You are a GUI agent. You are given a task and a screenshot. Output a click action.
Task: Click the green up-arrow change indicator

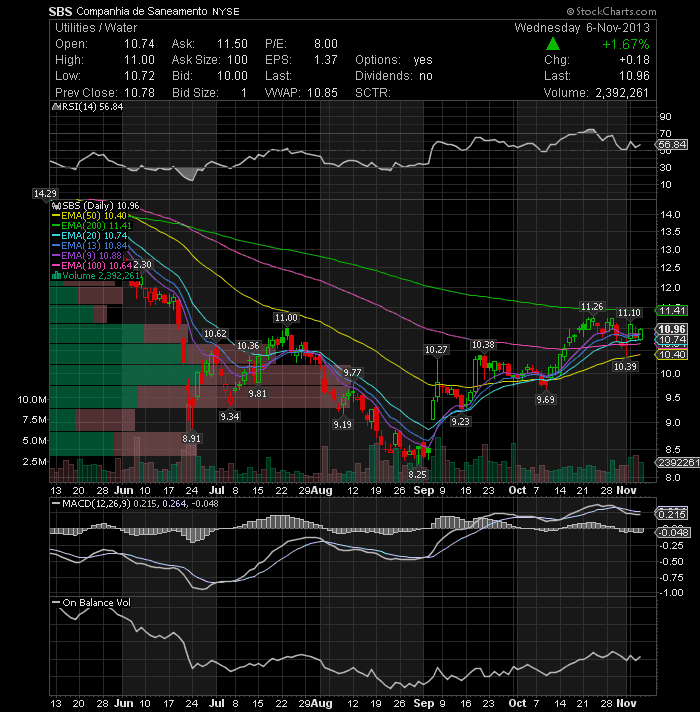[552, 44]
